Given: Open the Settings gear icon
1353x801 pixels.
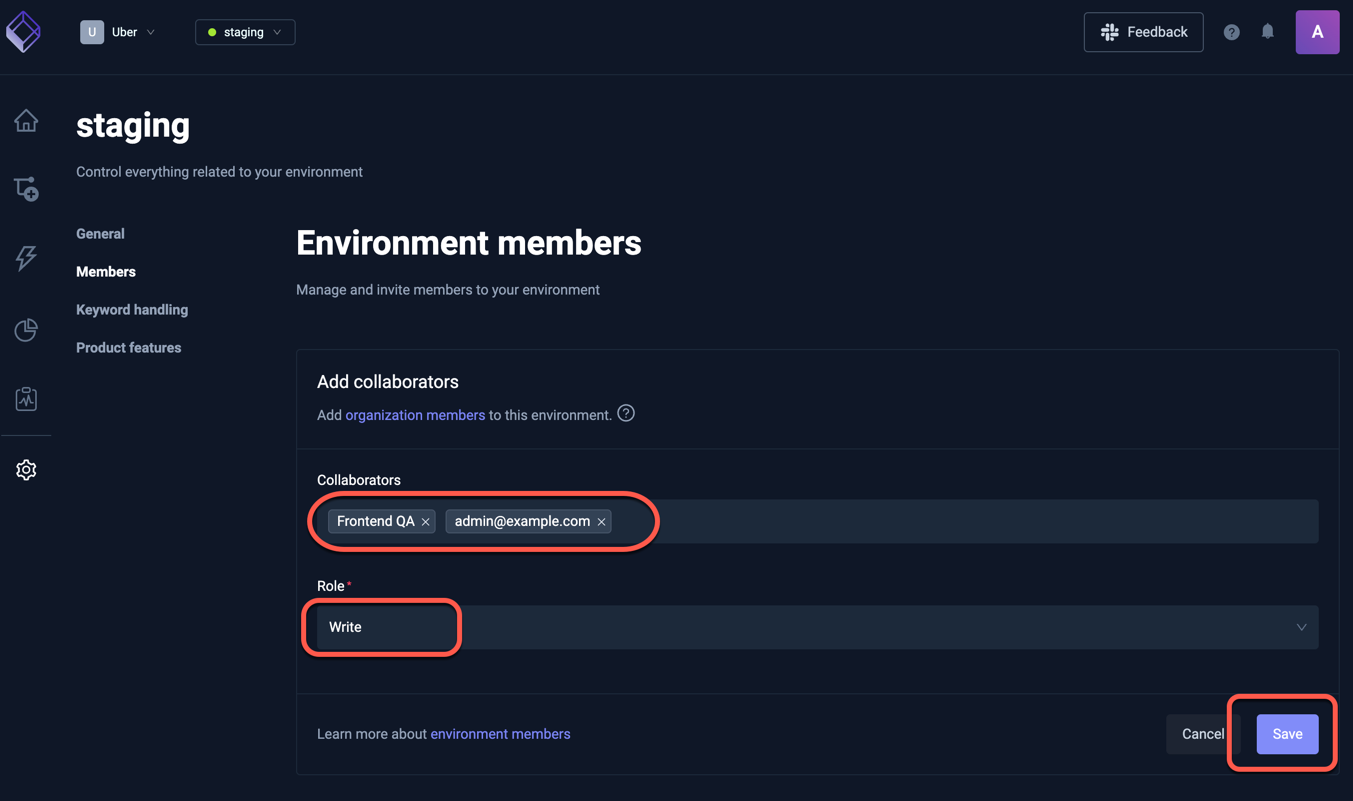Looking at the screenshot, I should (26, 469).
